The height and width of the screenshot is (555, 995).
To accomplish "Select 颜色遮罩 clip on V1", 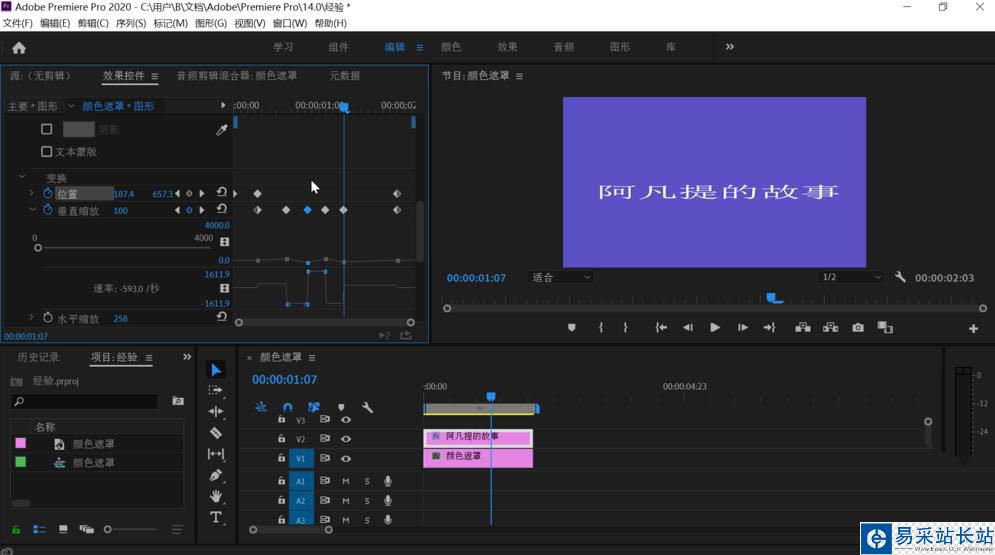I will click(x=478, y=458).
